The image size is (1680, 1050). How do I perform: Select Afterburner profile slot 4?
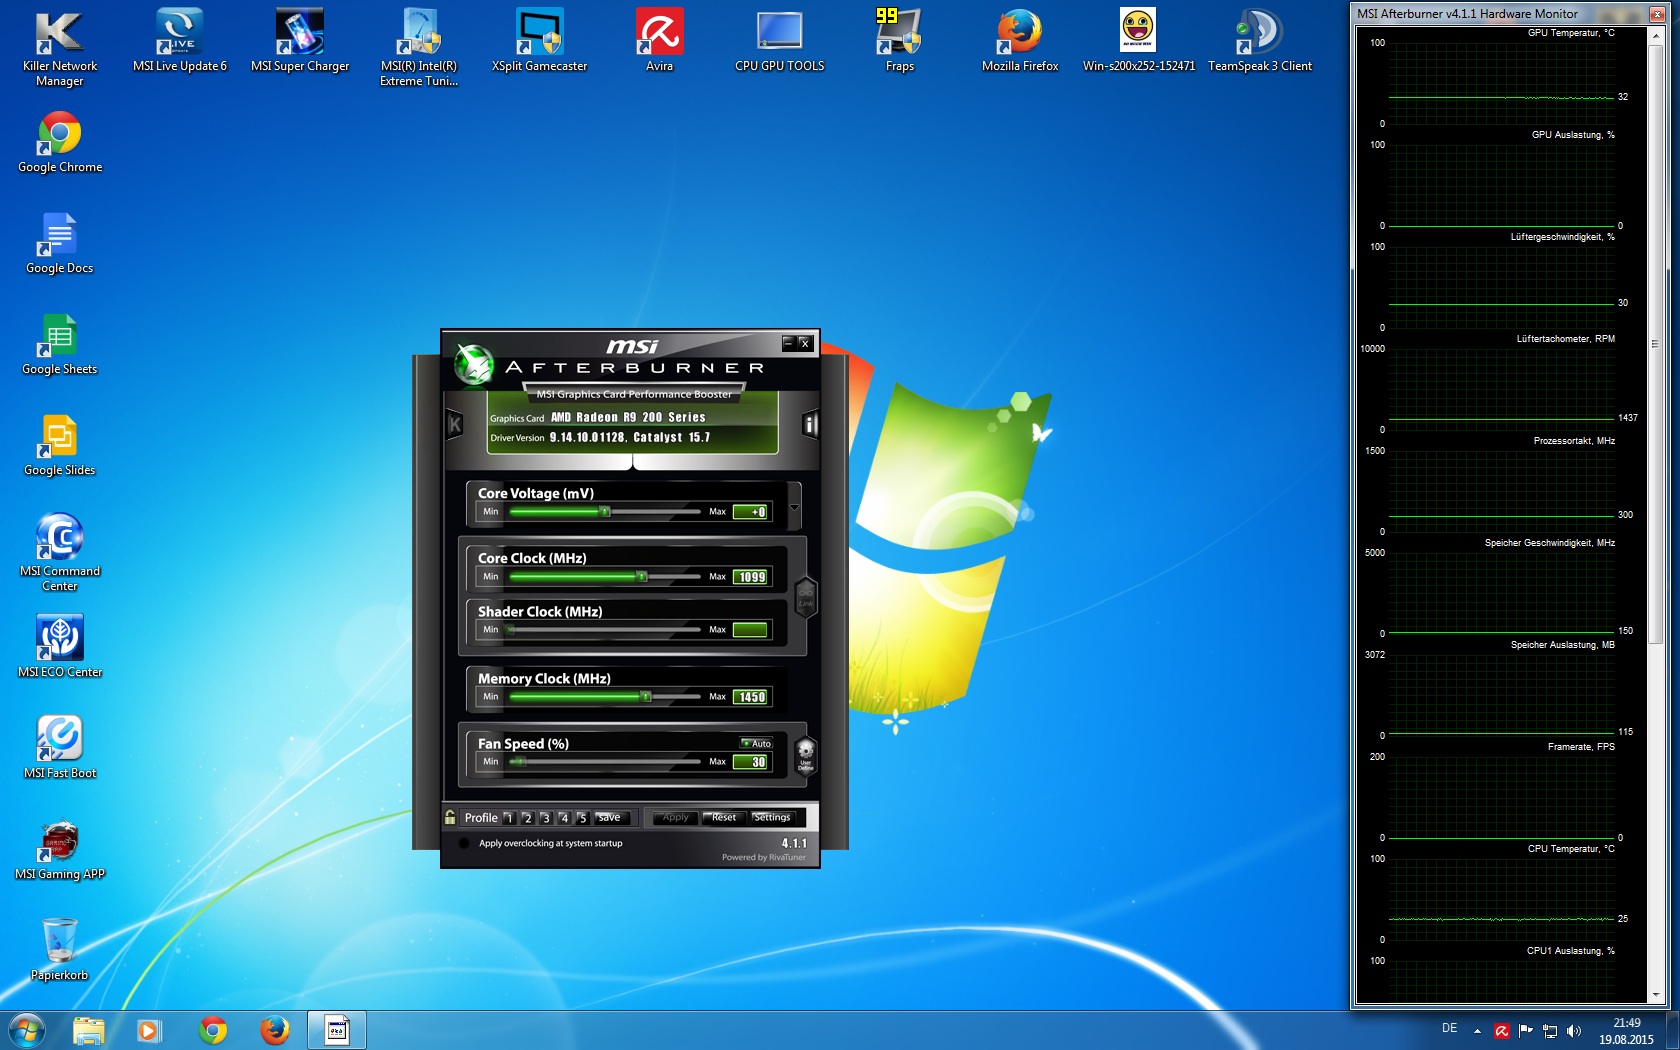pyautogui.click(x=564, y=818)
